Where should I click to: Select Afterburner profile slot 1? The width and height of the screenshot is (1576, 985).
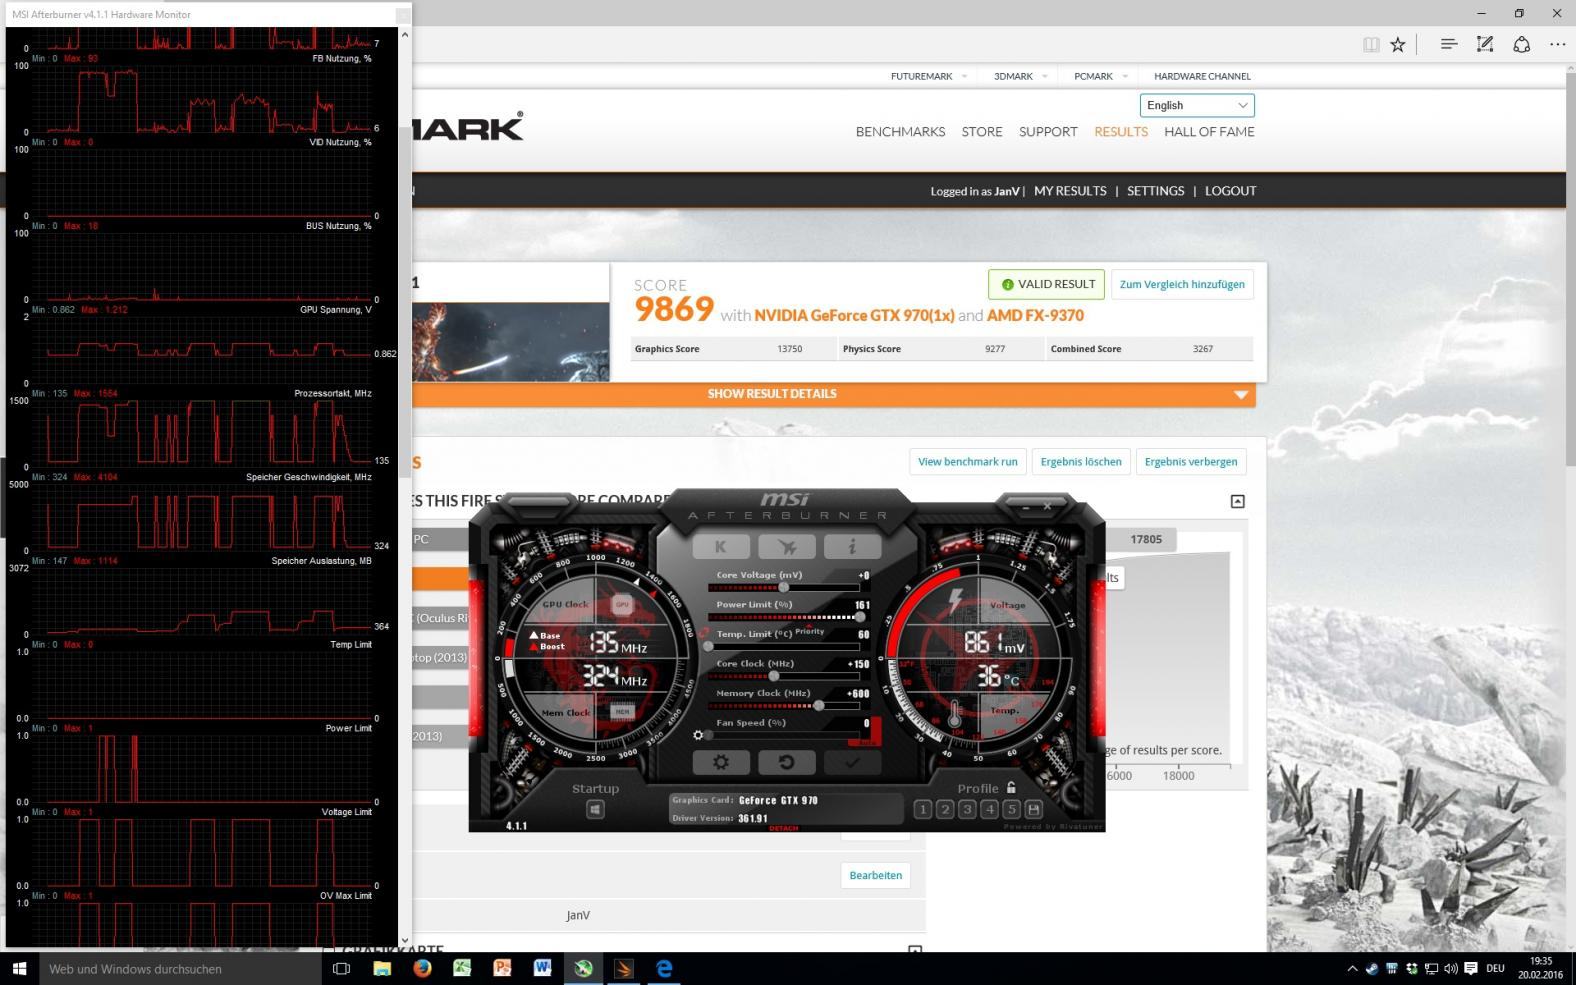(x=922, y=809)
